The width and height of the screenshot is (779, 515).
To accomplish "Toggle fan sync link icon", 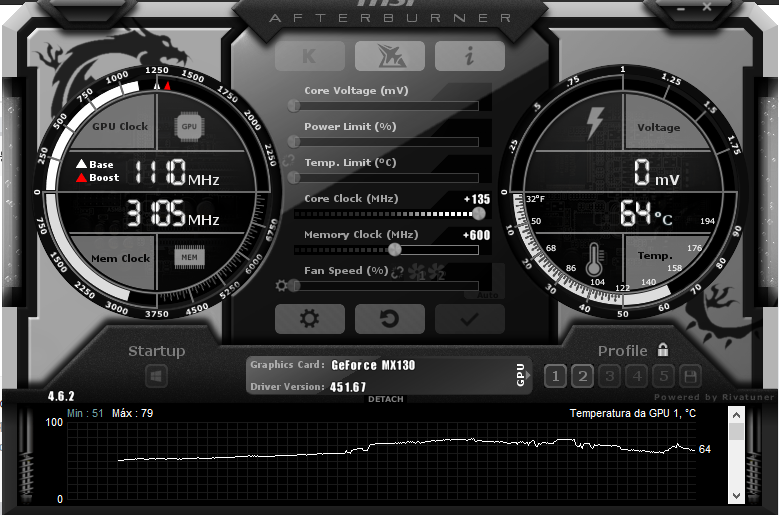I will (x=397, y=272).
